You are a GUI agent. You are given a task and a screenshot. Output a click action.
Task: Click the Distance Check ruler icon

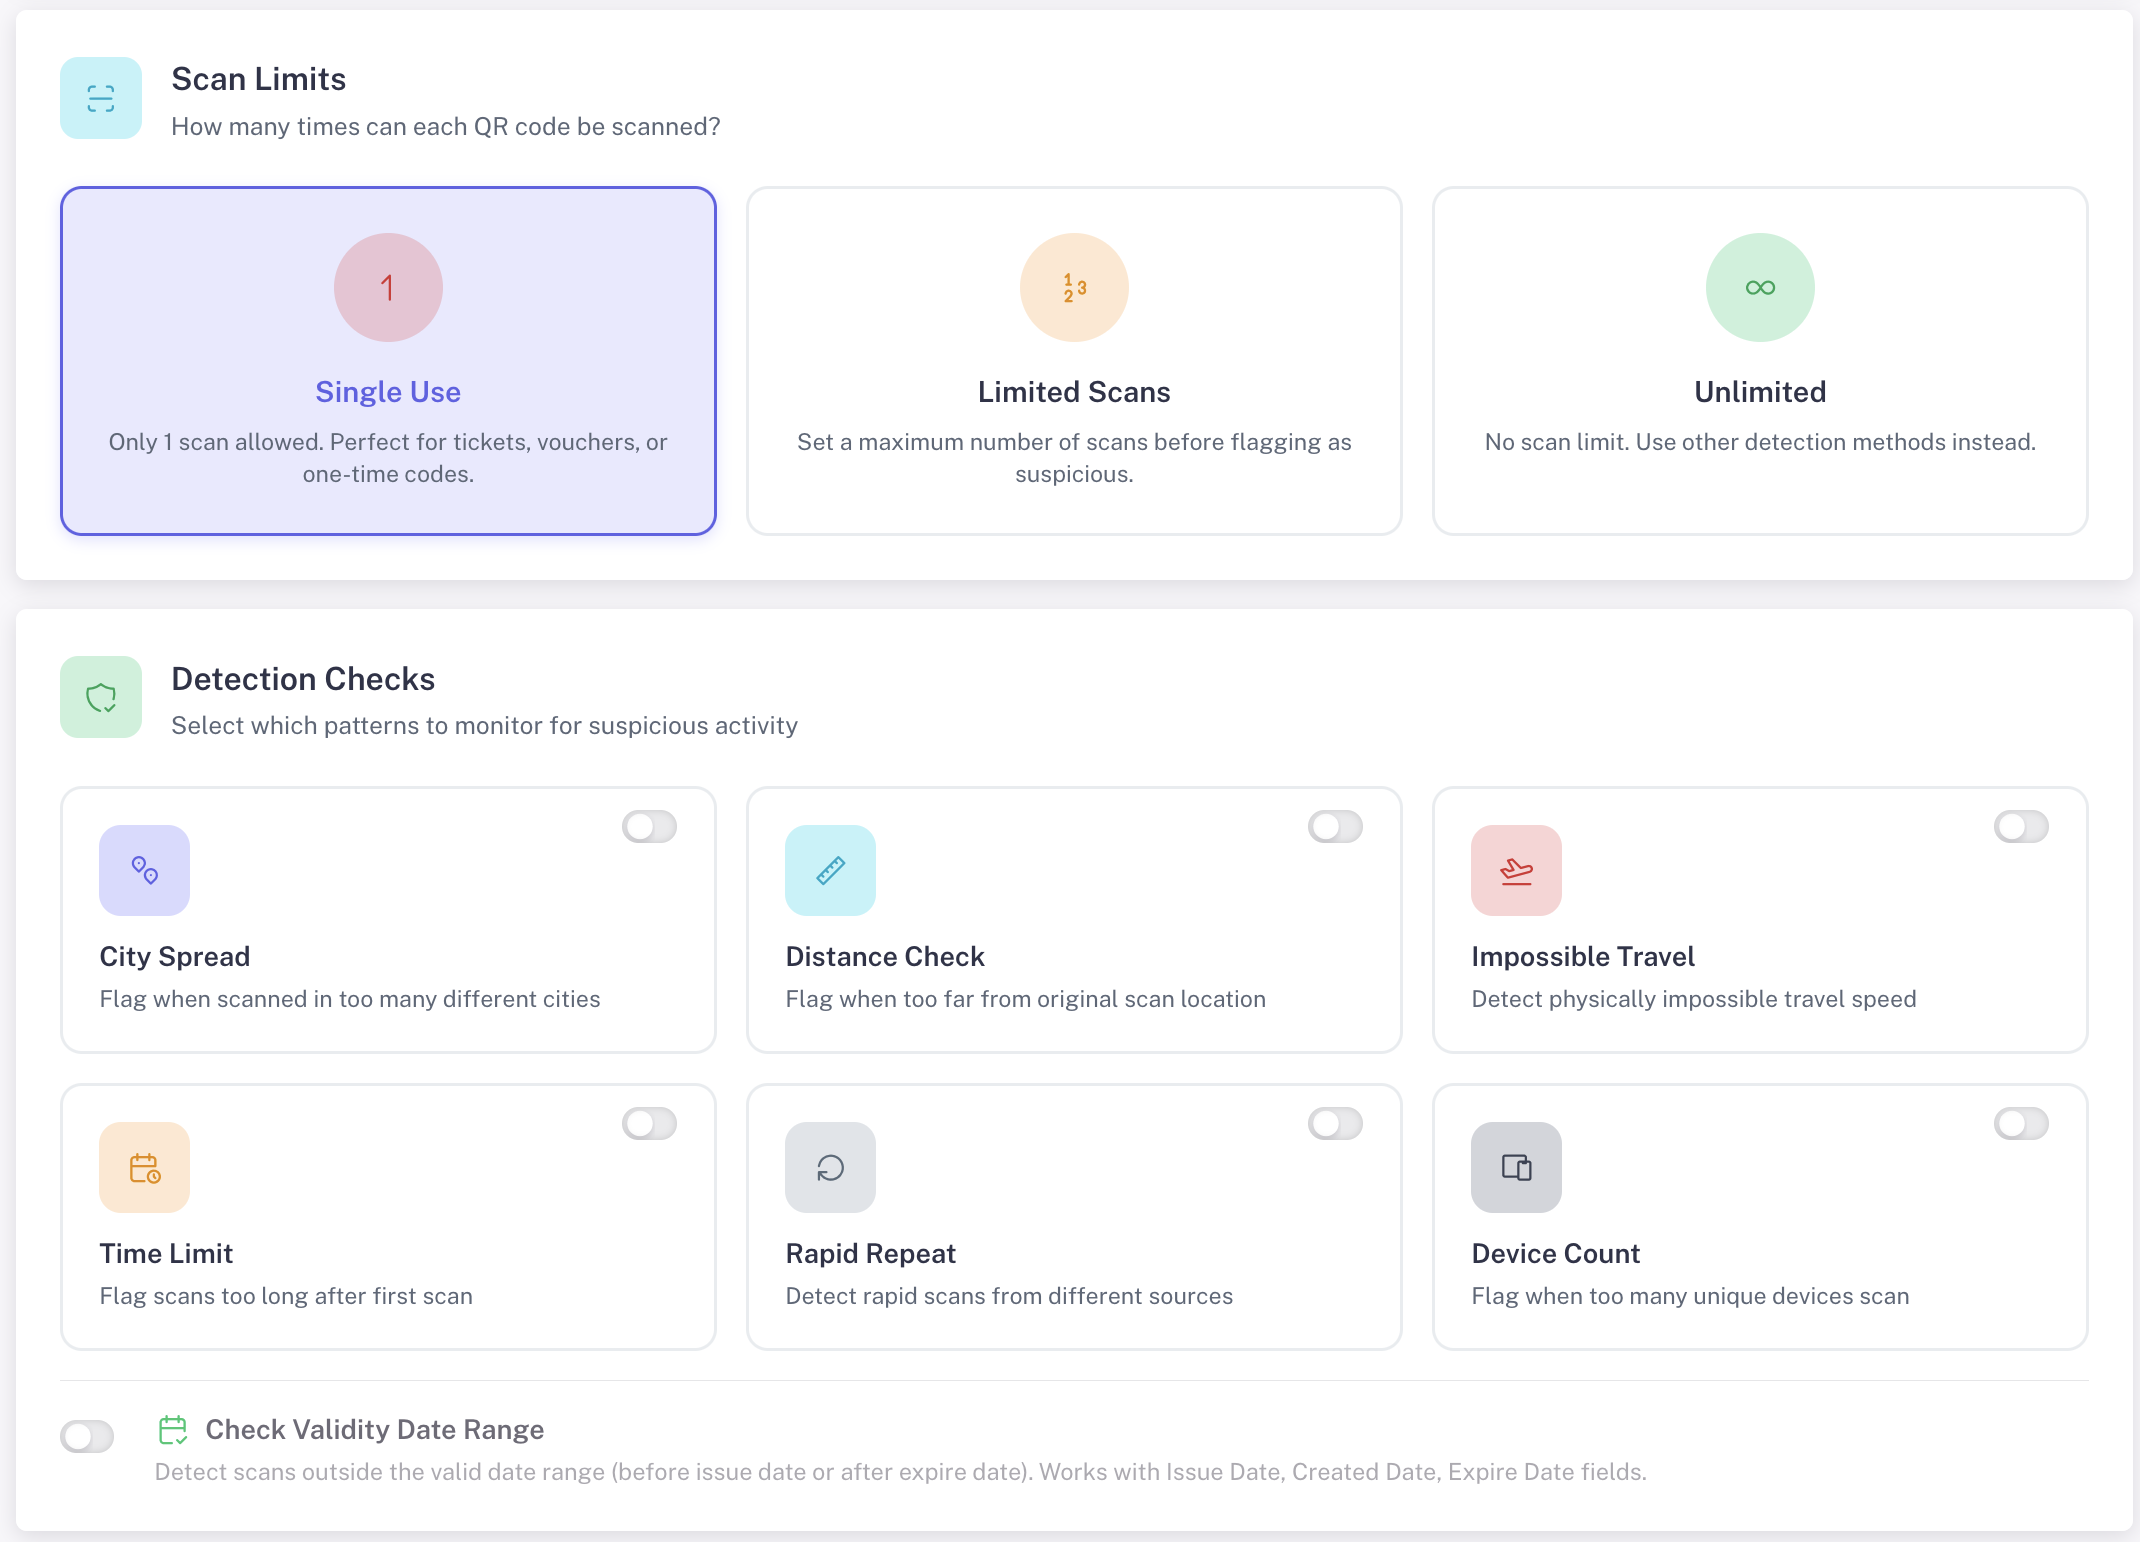830,870
